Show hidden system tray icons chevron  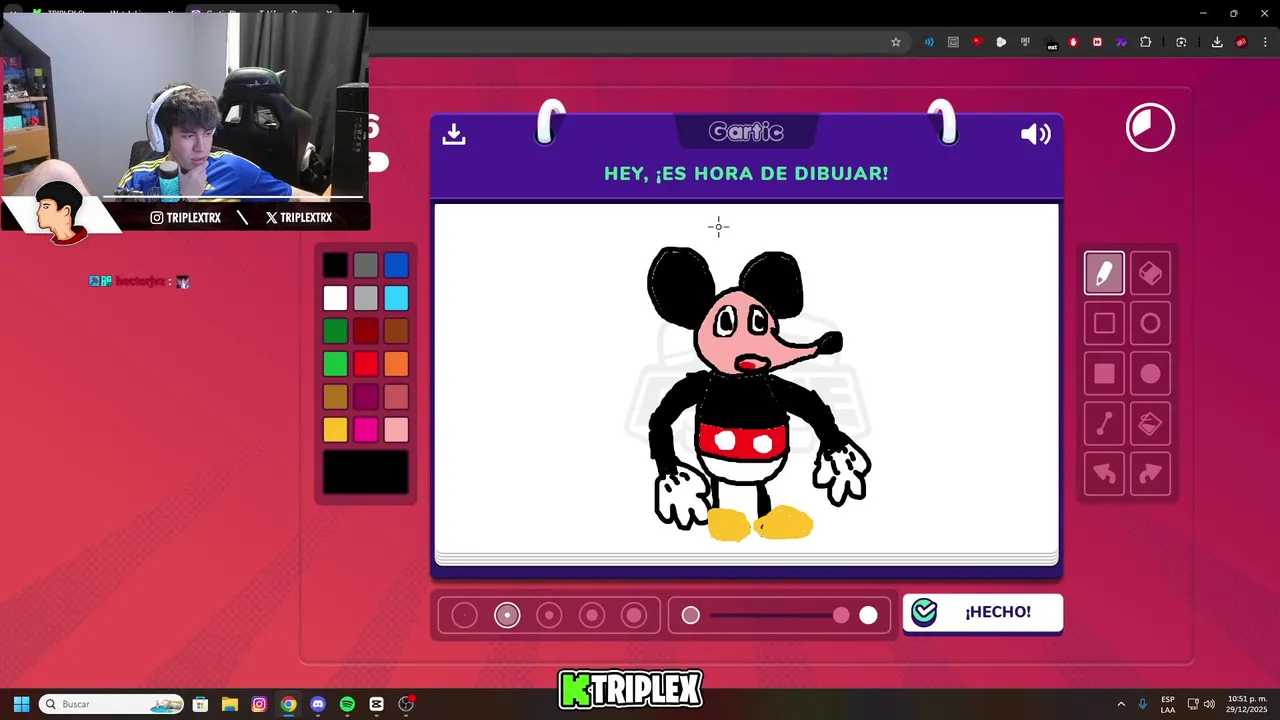1121,704
